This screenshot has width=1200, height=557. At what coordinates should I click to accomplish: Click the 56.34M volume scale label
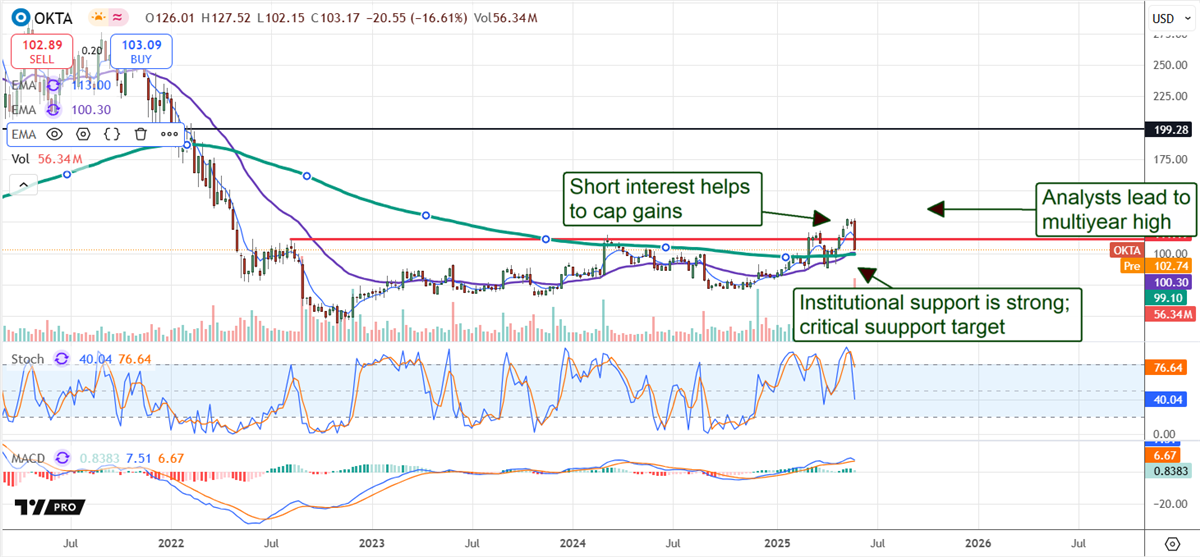pos(1172,314)
